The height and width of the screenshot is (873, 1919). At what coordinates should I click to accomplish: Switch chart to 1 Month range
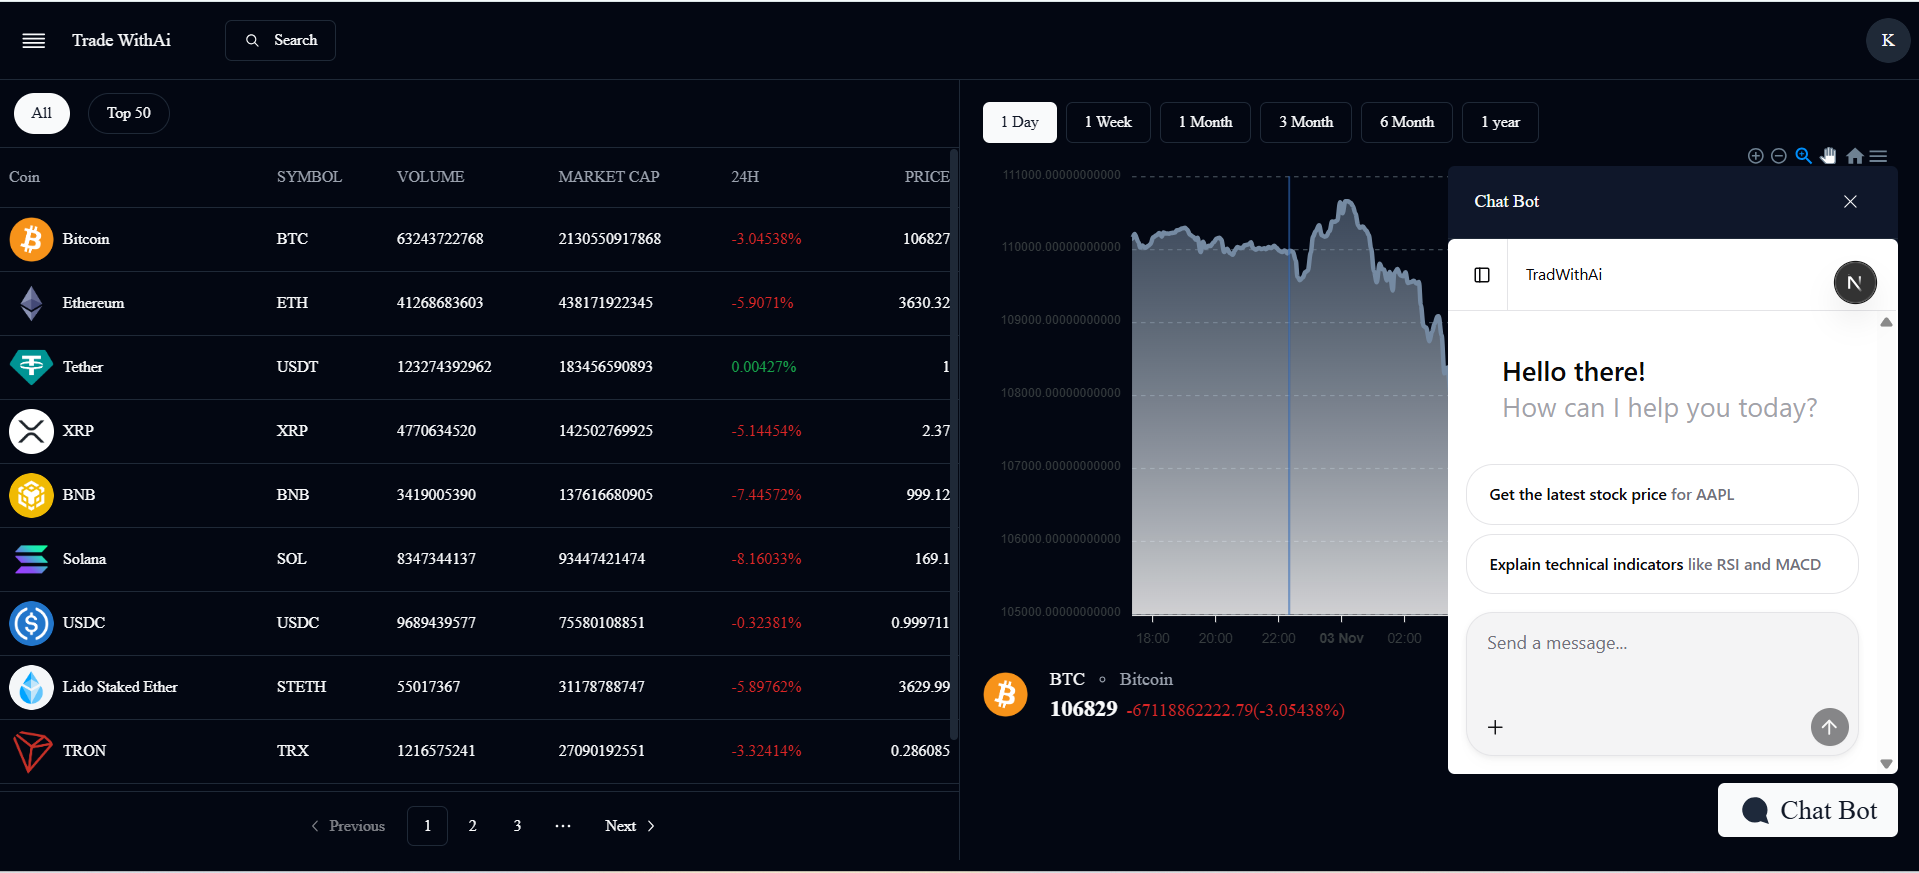(x=1205, y=122)
